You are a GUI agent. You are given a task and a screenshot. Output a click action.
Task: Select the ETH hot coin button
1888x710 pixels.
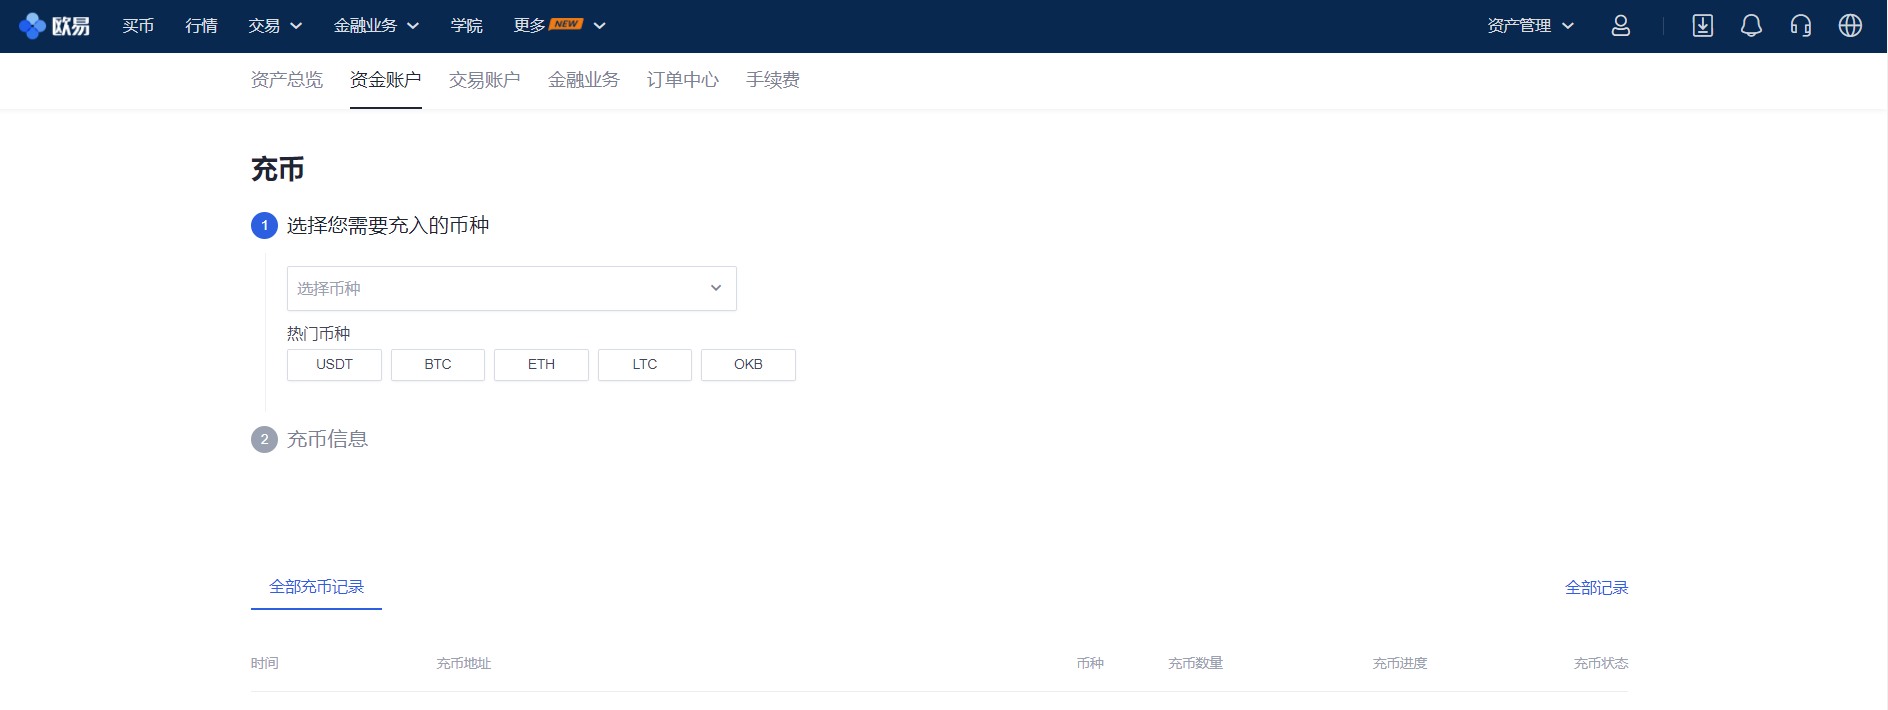pos(541,365)
